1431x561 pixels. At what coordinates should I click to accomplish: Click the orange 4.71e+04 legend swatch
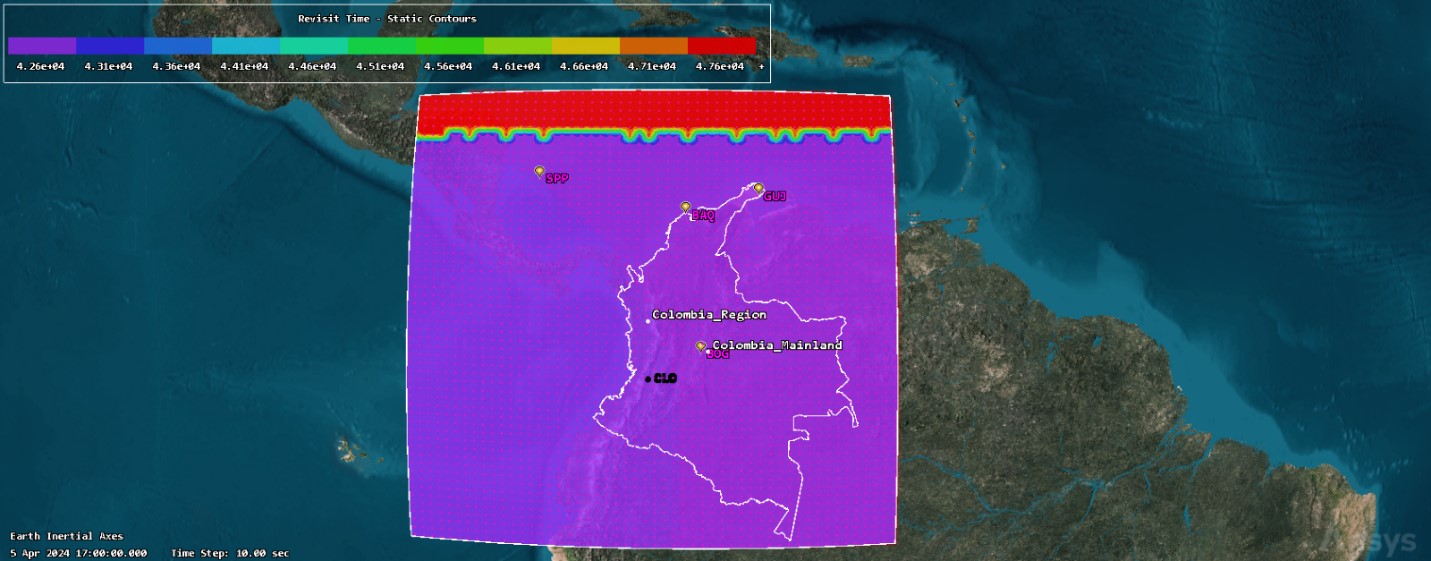coord(654,46)
